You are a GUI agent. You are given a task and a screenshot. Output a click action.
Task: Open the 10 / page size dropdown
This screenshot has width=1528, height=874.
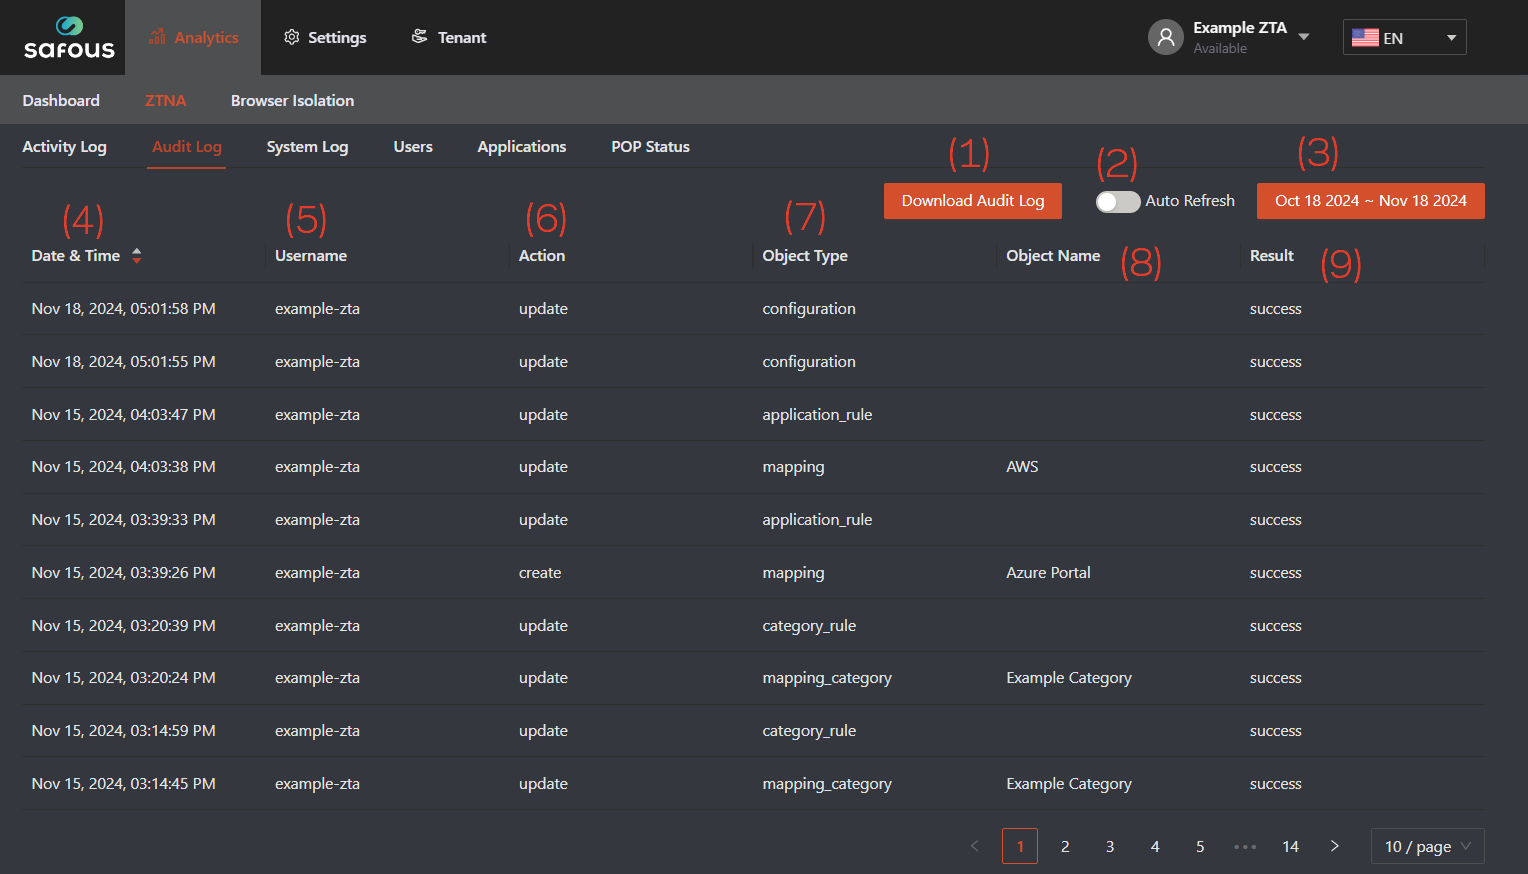click(1427, 846)
